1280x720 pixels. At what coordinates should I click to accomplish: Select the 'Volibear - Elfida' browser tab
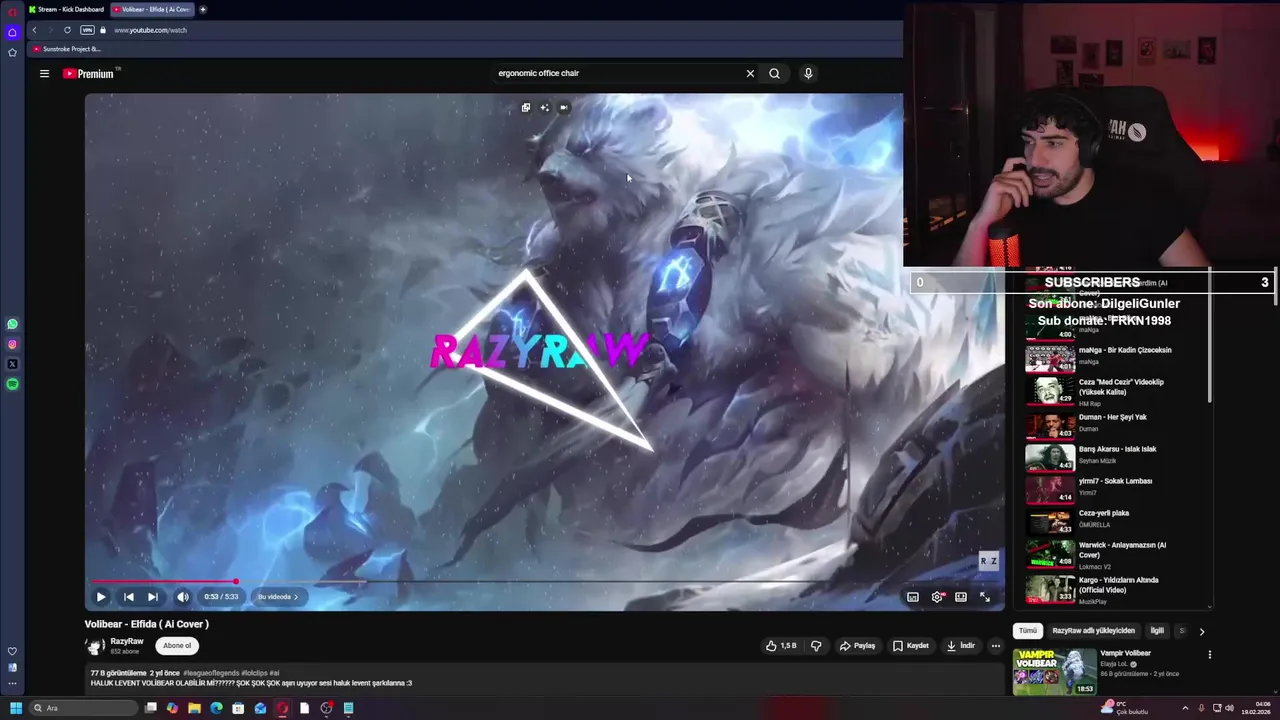[152, 9]
